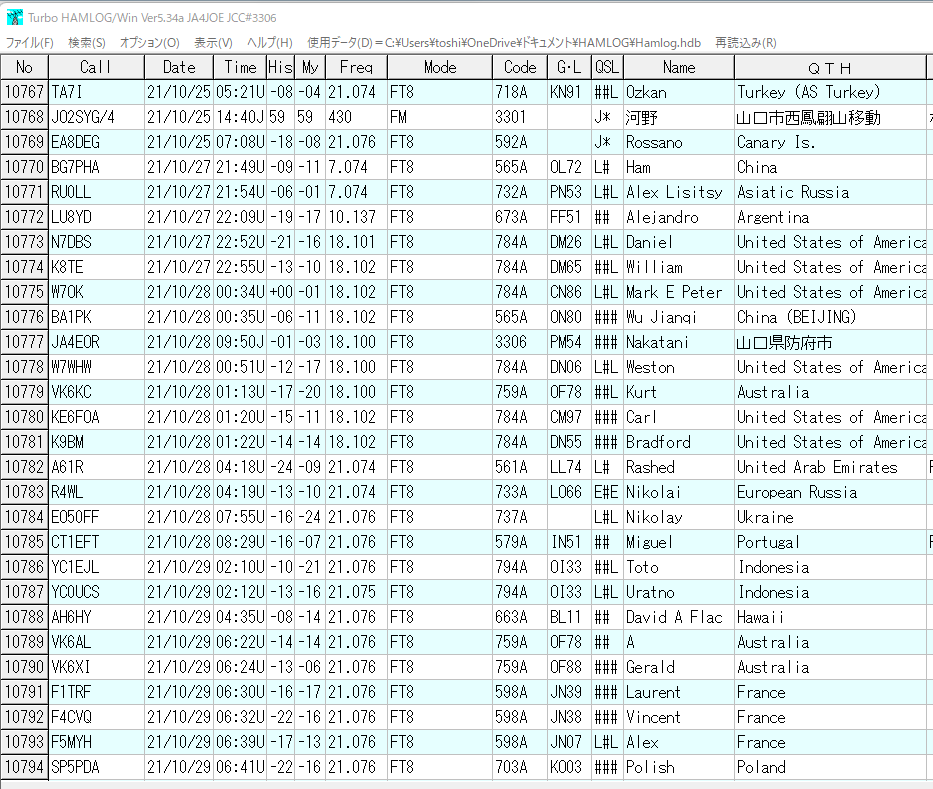Select call sign RU0LL cell
Image resolution: width=933 pixels, height=789 pixels.
[97, 192]
